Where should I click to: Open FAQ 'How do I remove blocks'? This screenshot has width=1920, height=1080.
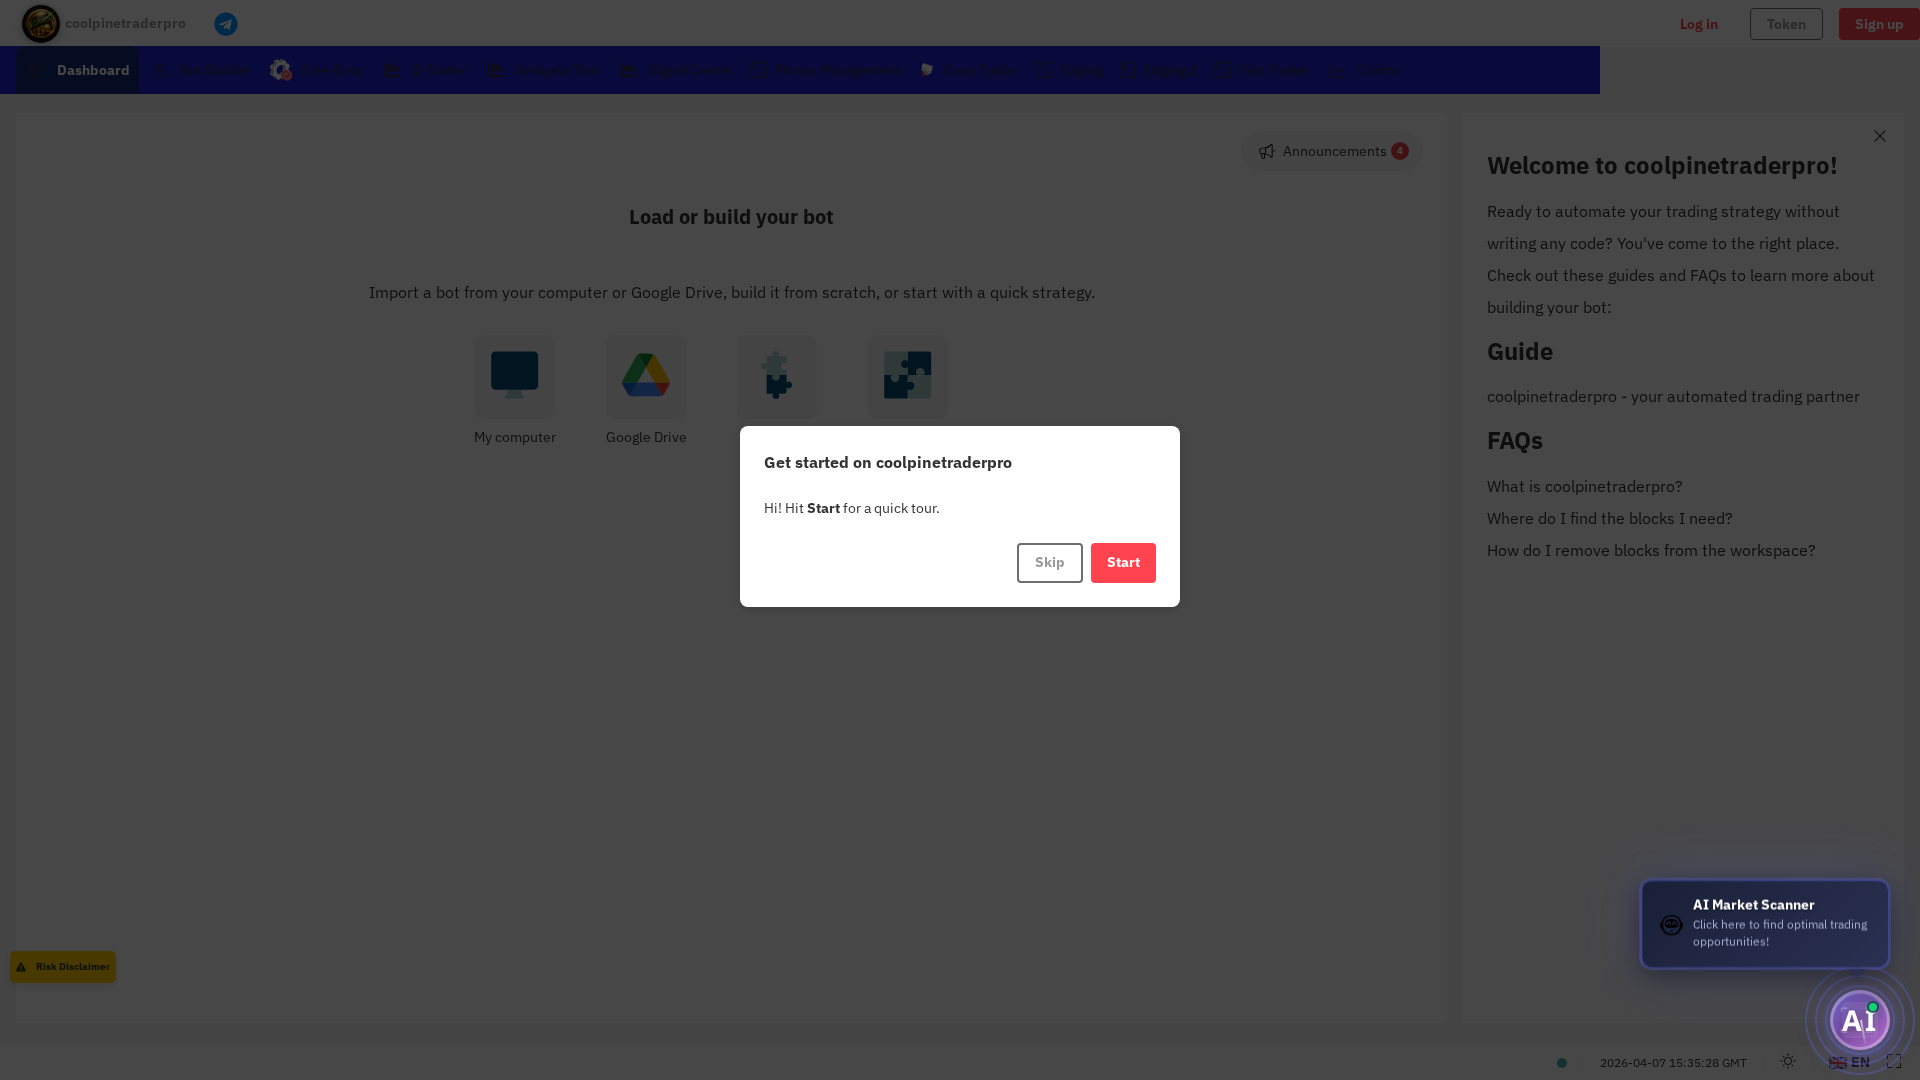pyautogui.click(x=1650, y=550)
